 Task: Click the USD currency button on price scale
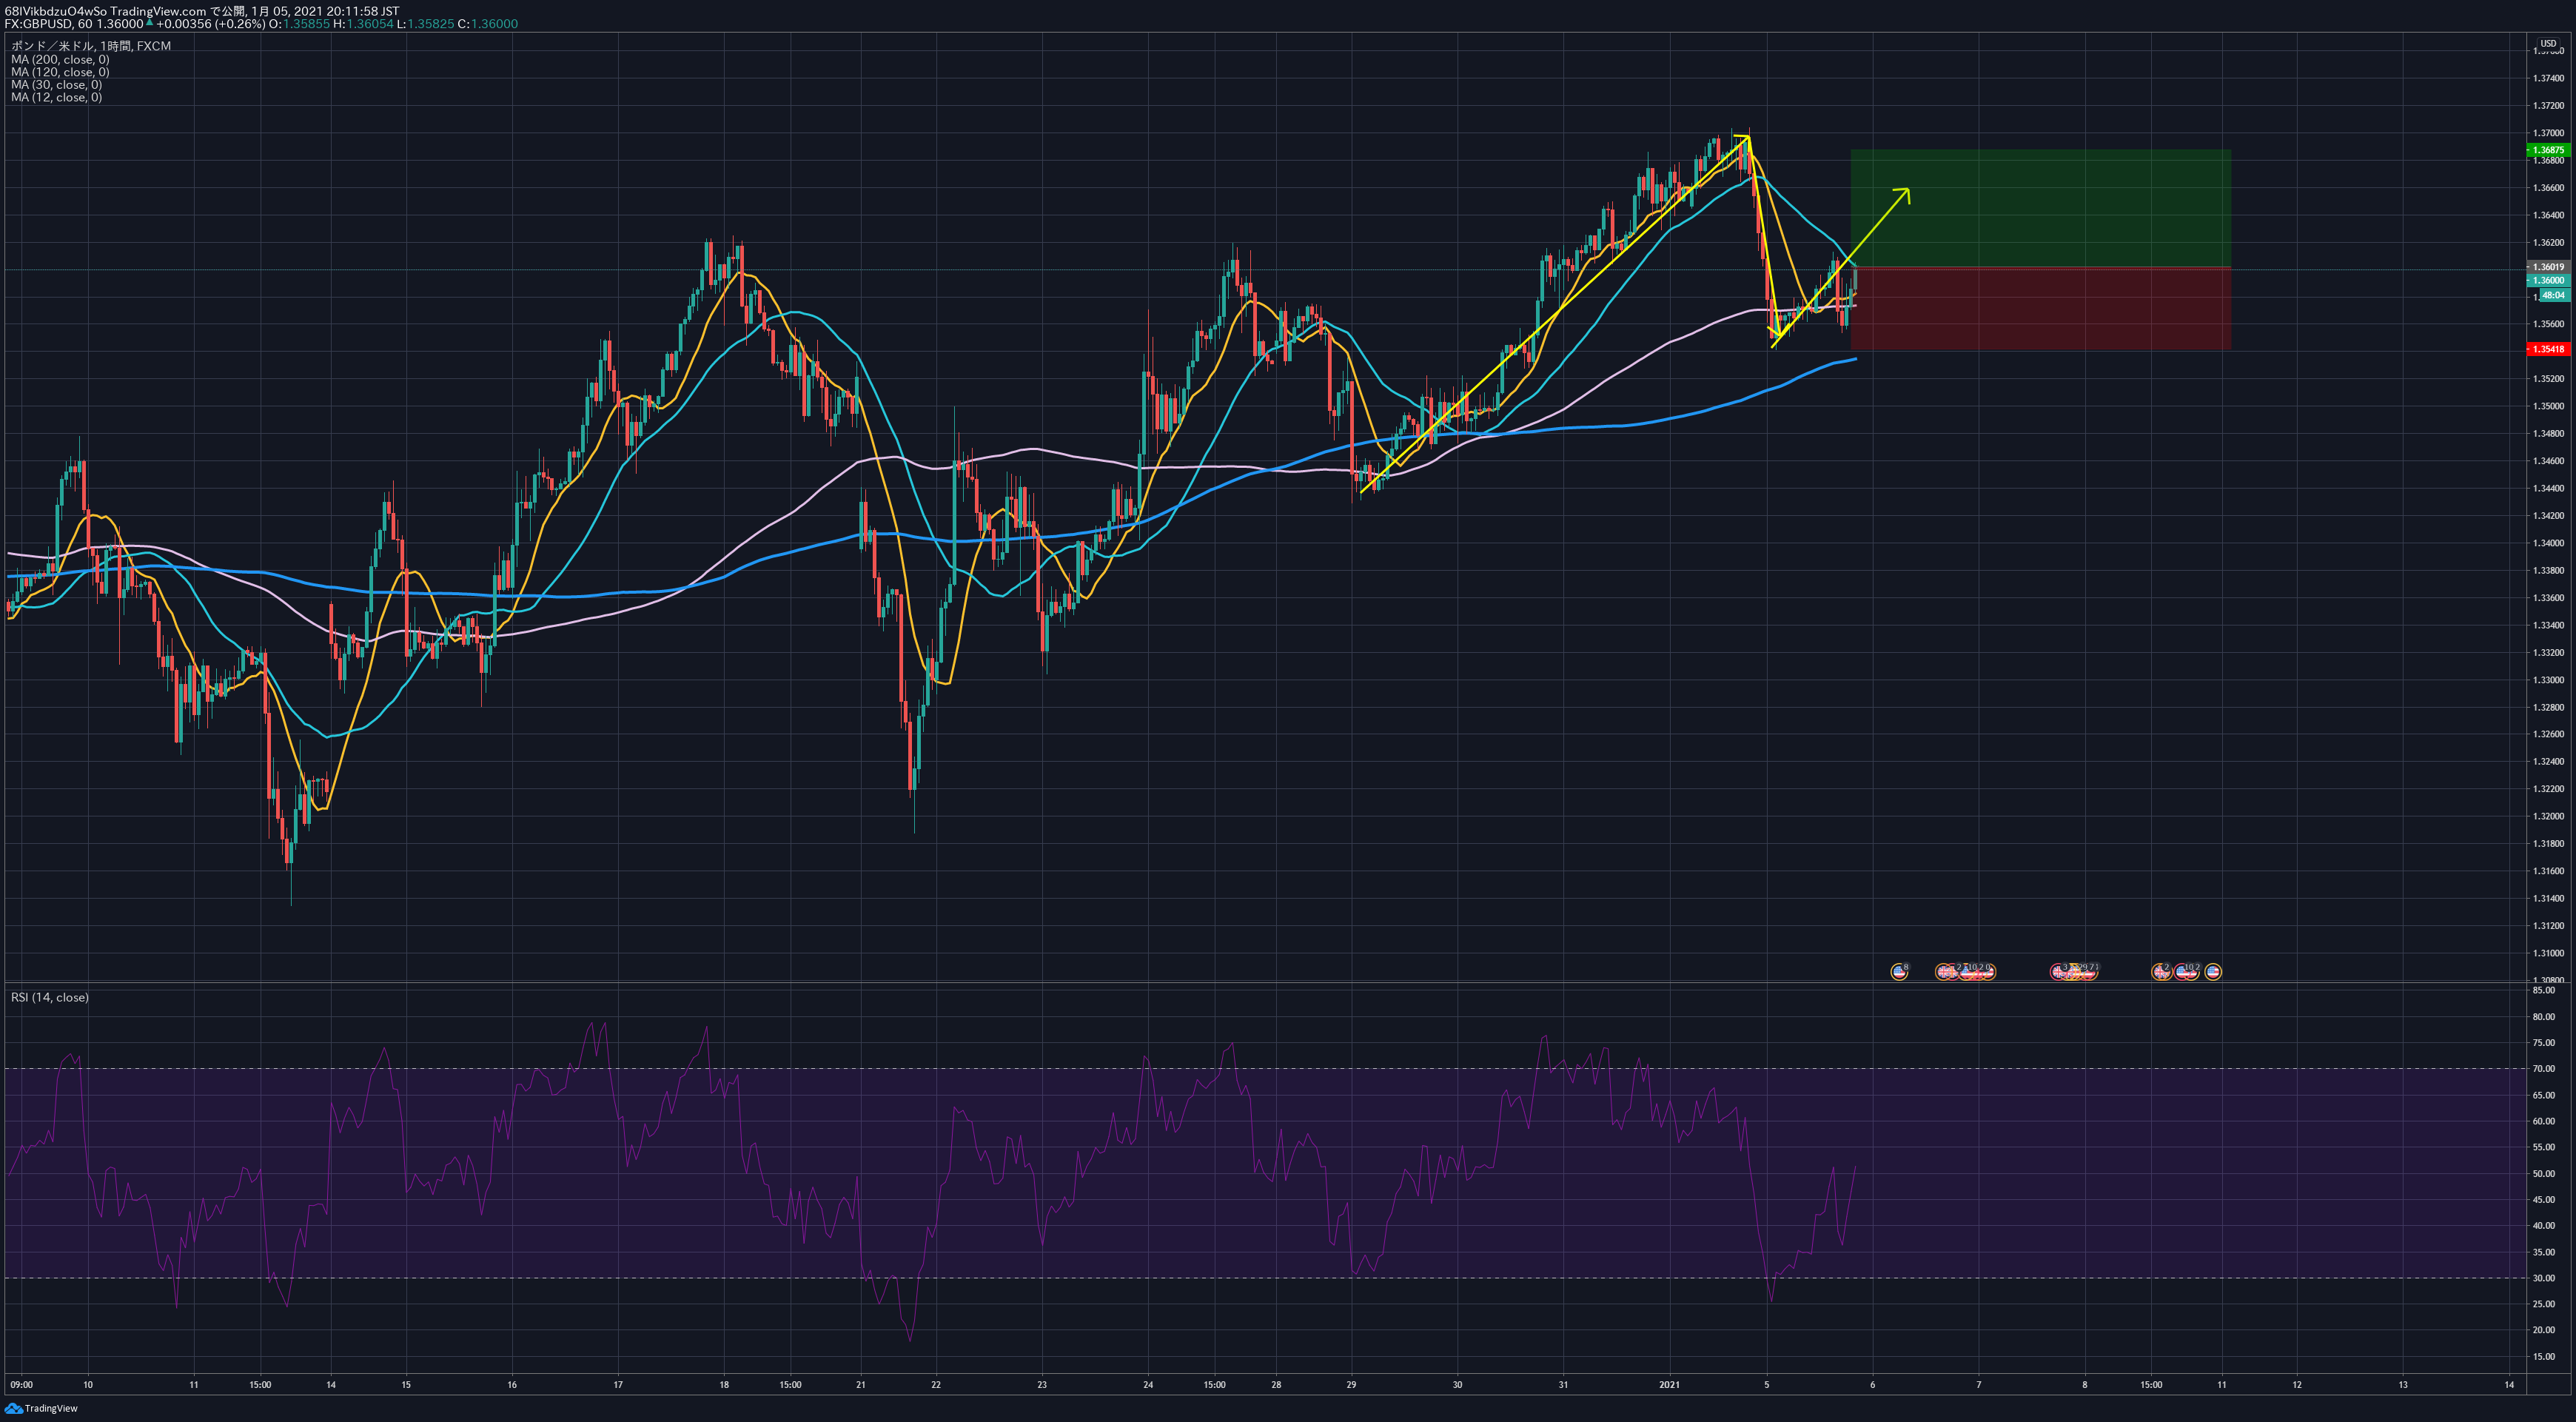[2548, 43]
